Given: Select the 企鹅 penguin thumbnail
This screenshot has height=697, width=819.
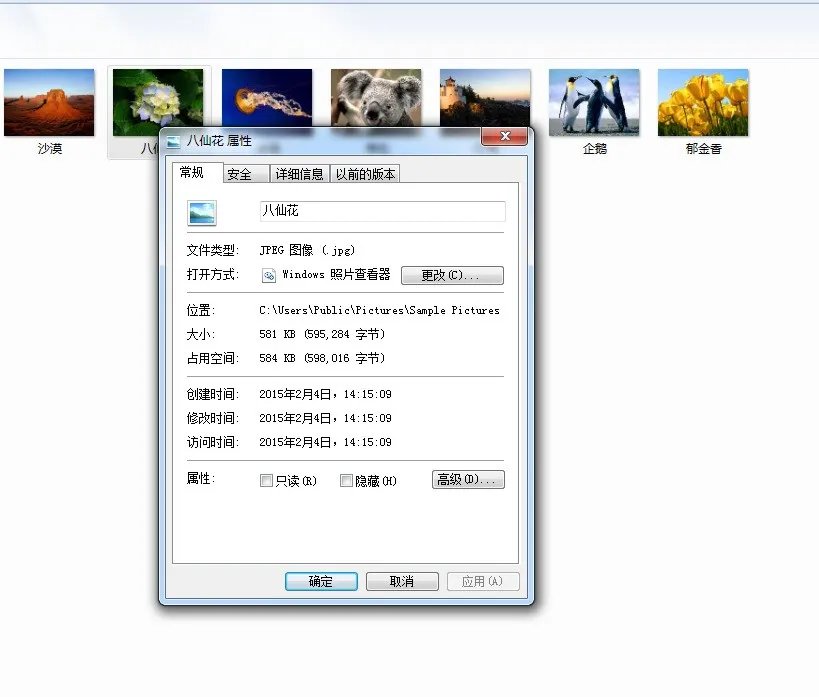Looking at the screenshot, I should point(594,97).
